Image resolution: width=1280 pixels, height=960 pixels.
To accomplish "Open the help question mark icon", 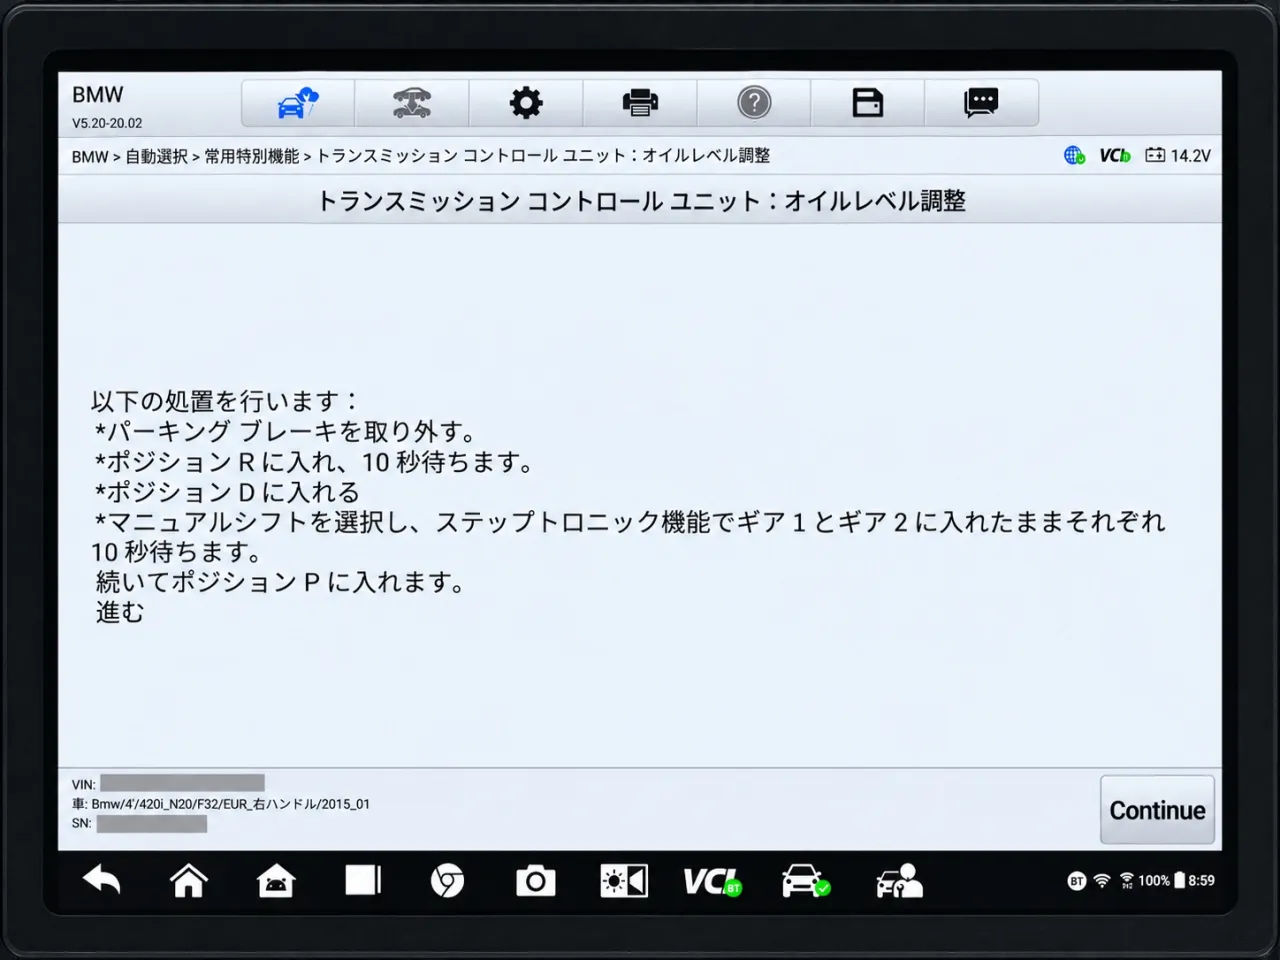I will pos(754,103).
